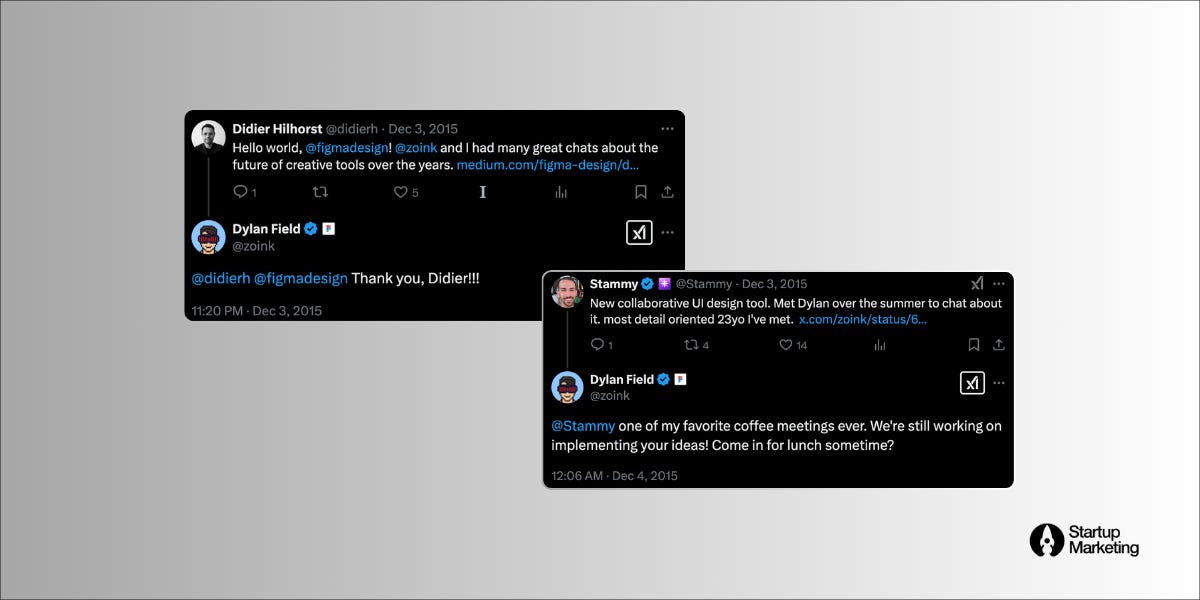Open Grok on Dylan's reply to Stammy

(972, 383)
